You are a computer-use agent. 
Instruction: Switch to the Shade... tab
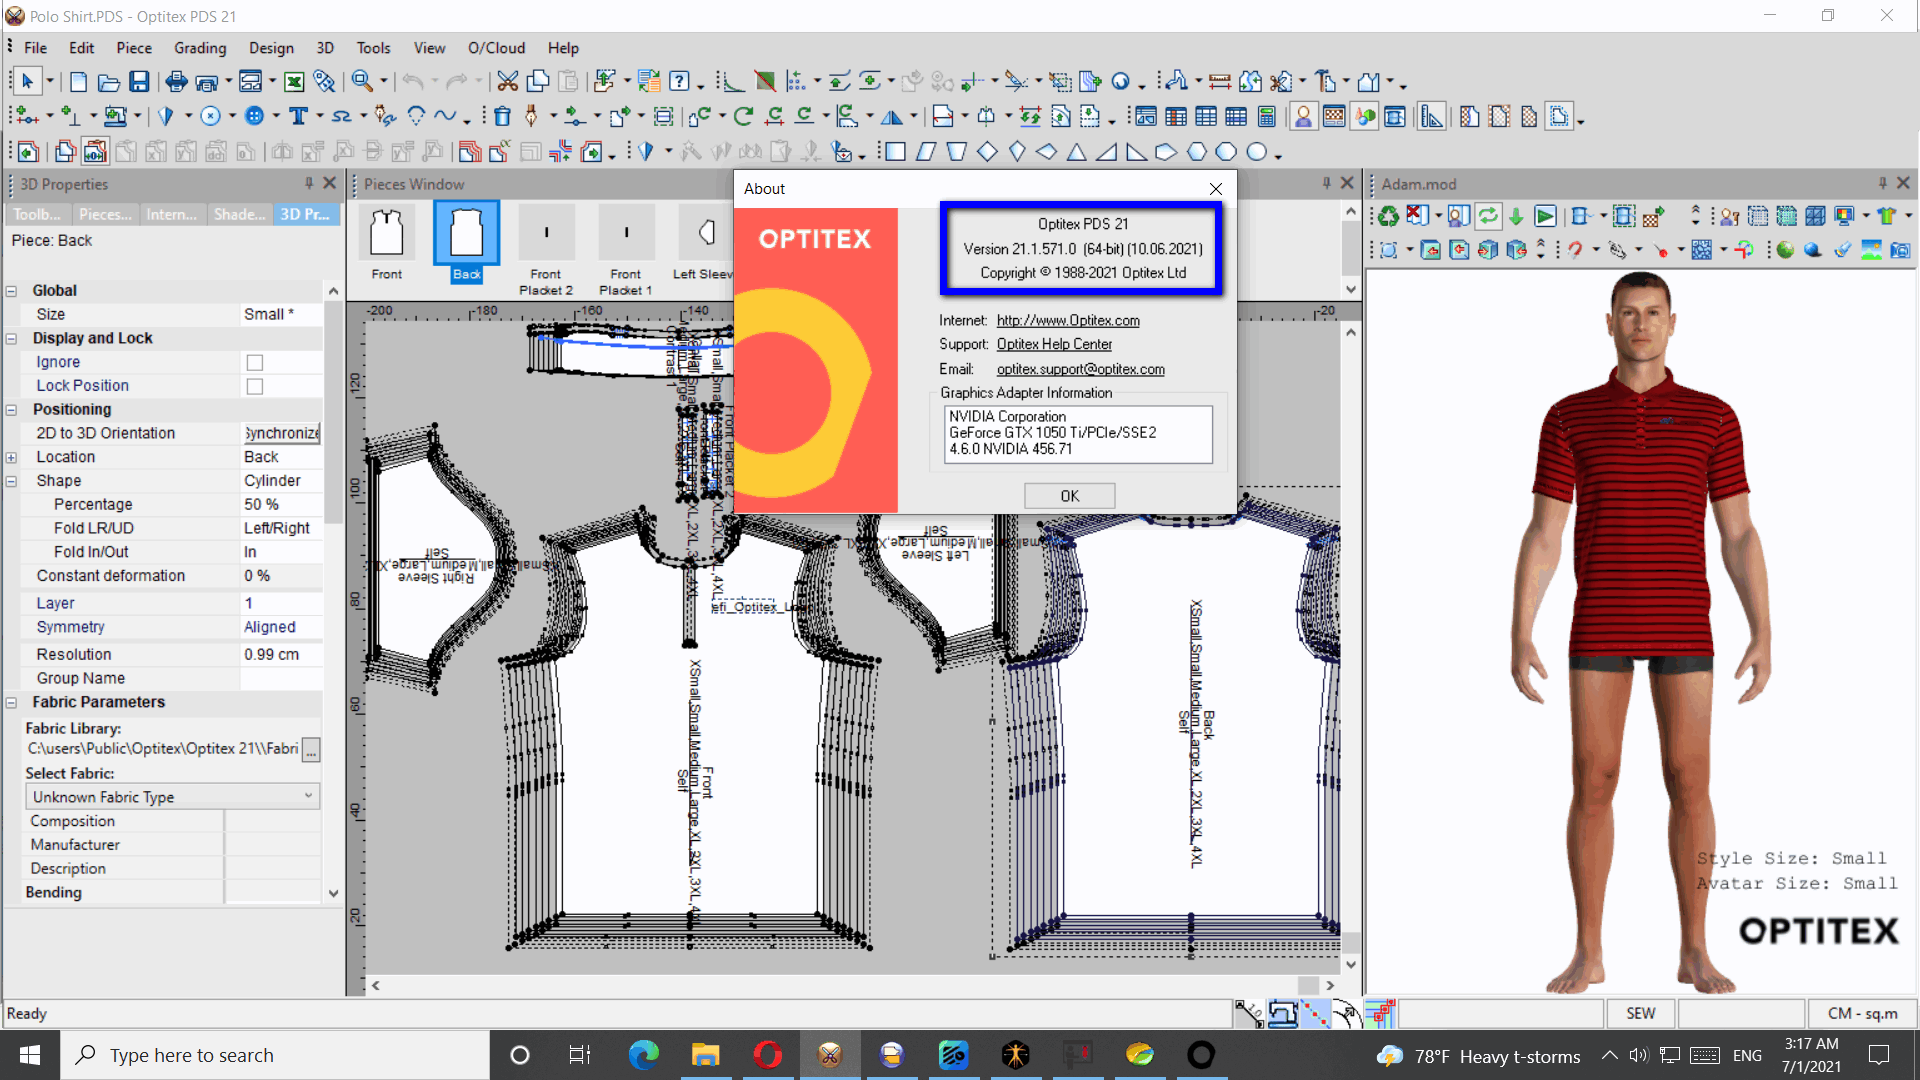[240, 214]
